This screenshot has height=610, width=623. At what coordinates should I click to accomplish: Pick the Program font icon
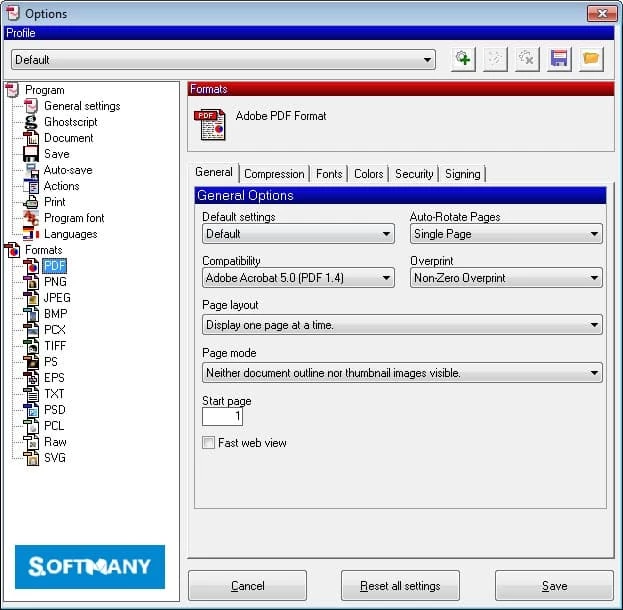click(x=31, y=218)
